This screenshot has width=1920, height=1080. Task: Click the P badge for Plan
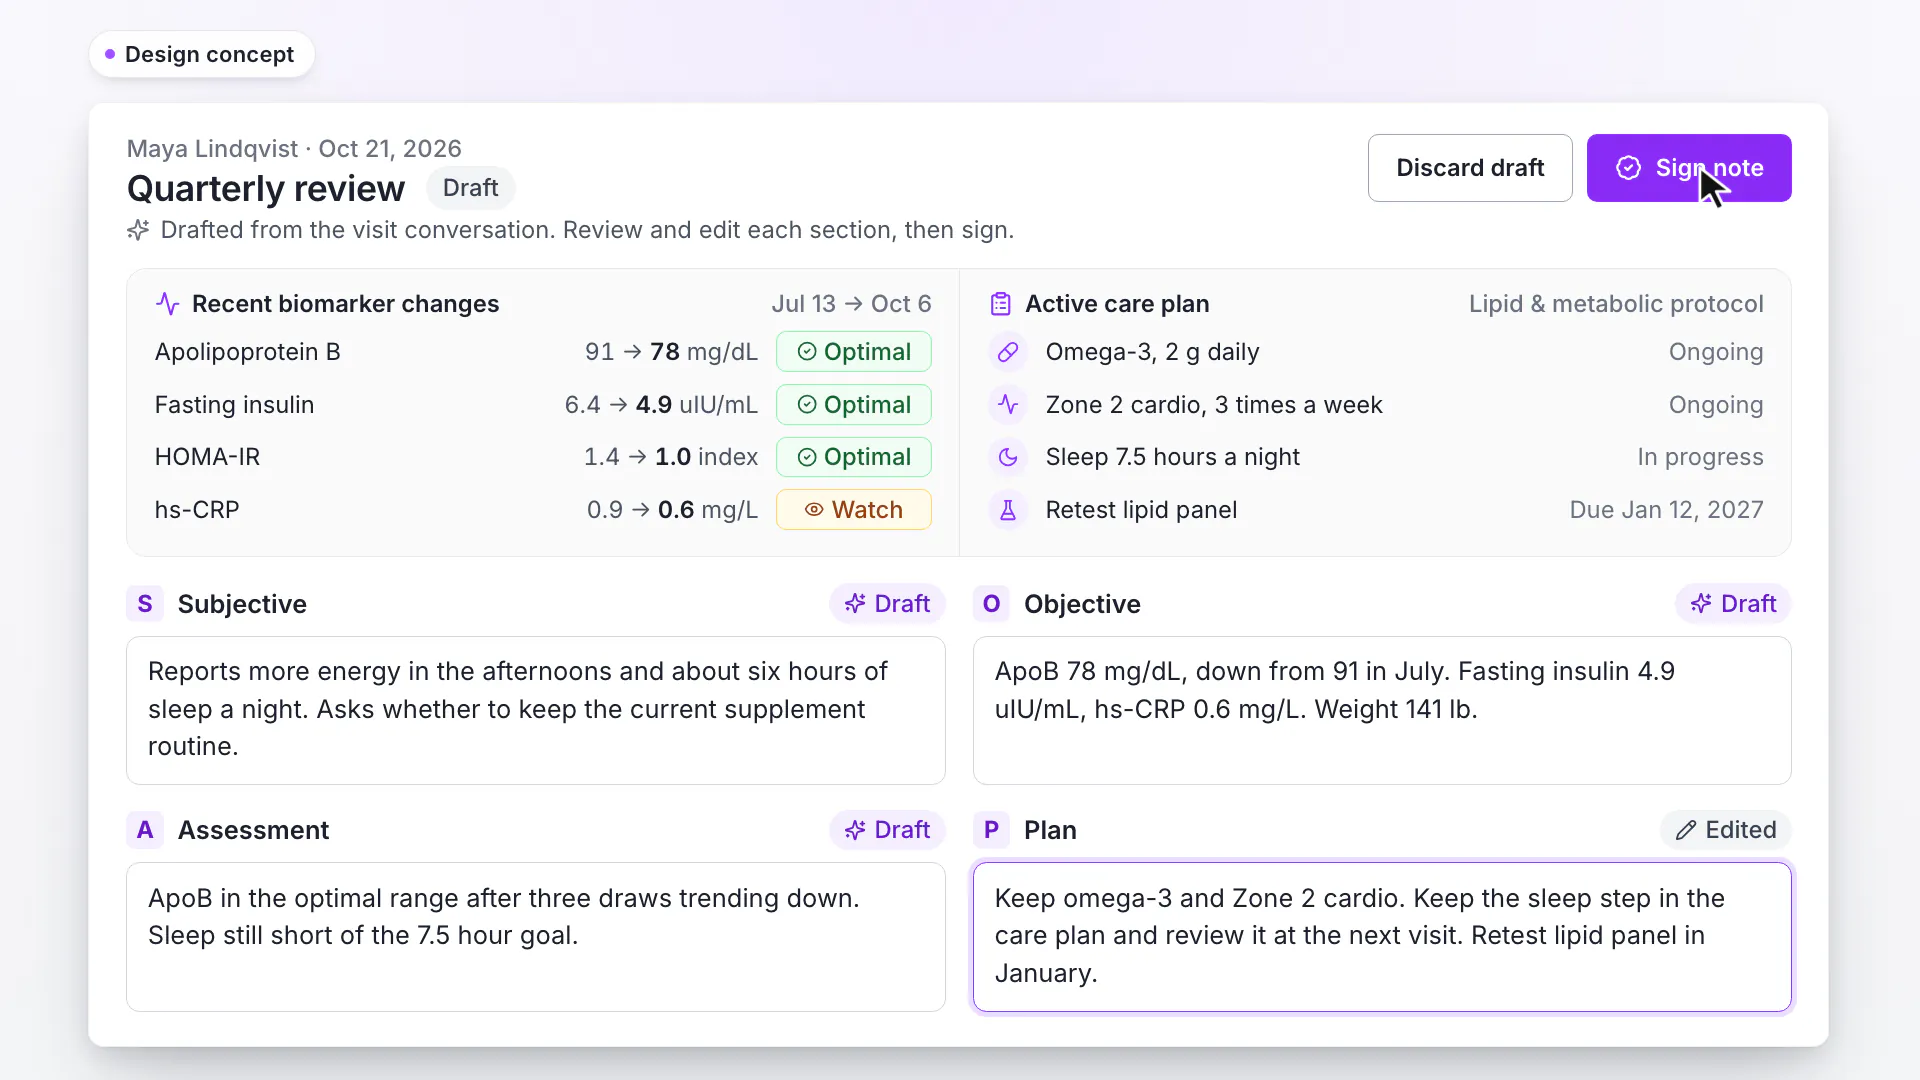(x=991, y=830)
